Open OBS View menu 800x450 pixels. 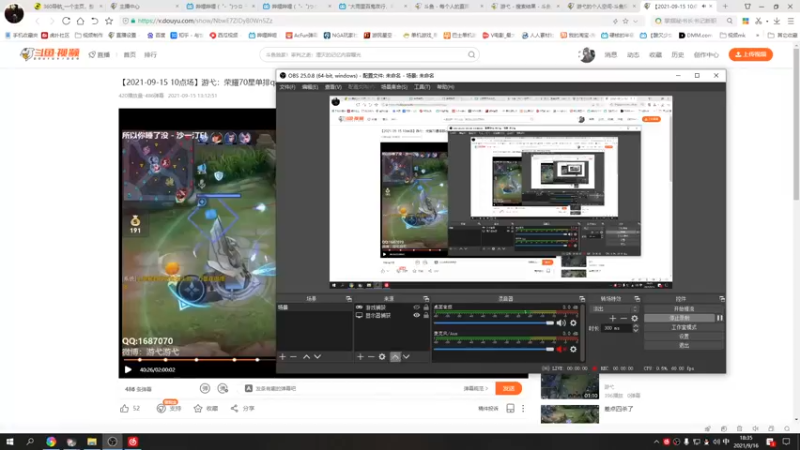click(333, 87)
